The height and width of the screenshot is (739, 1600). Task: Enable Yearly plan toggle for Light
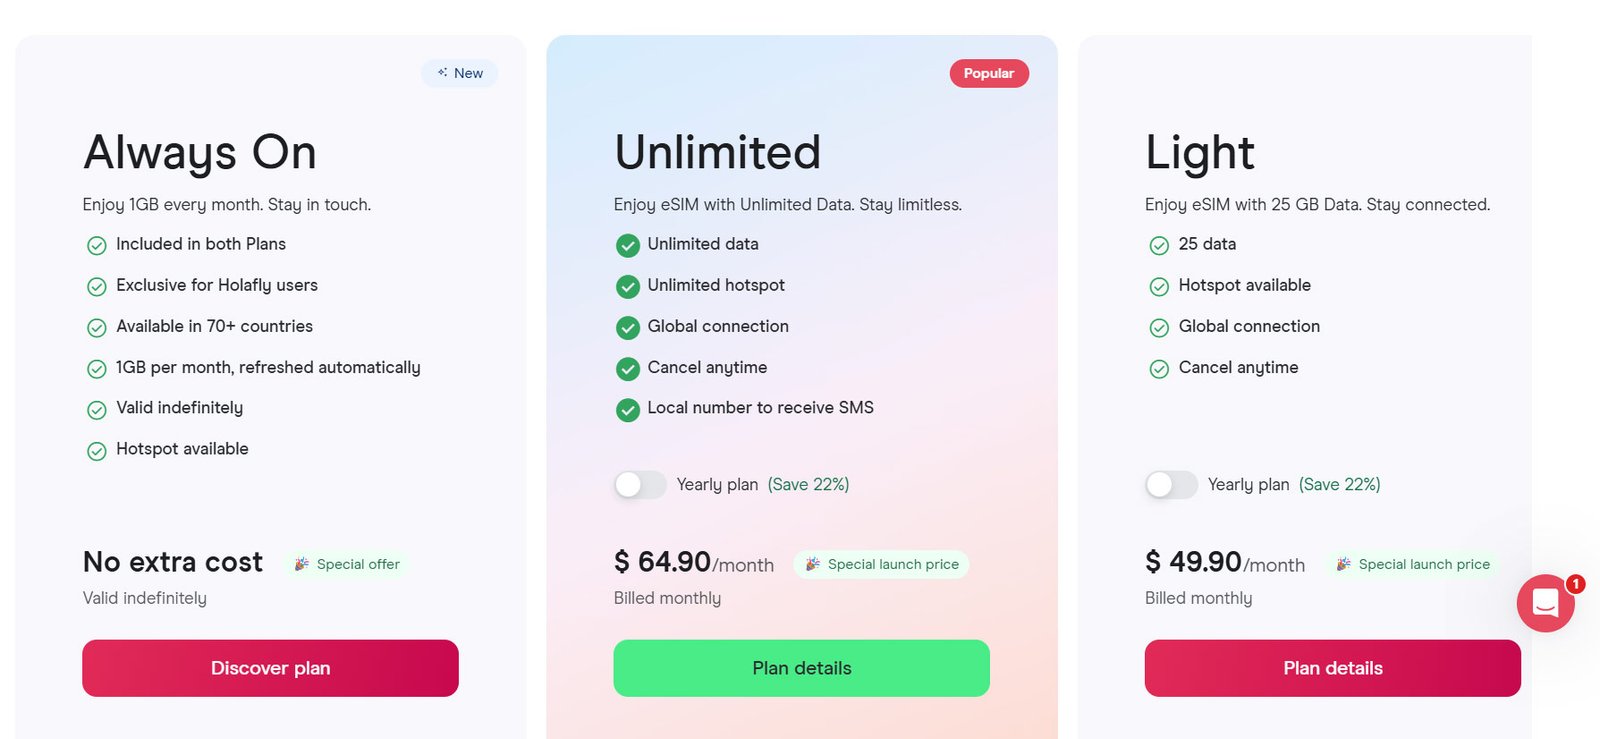(1171, 485)
